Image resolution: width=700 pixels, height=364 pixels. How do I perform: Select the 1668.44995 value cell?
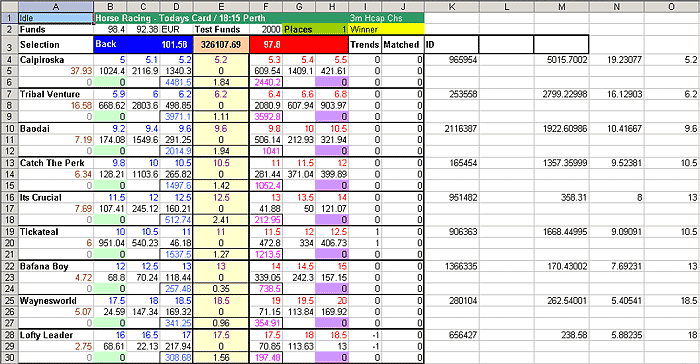point(562,232)
